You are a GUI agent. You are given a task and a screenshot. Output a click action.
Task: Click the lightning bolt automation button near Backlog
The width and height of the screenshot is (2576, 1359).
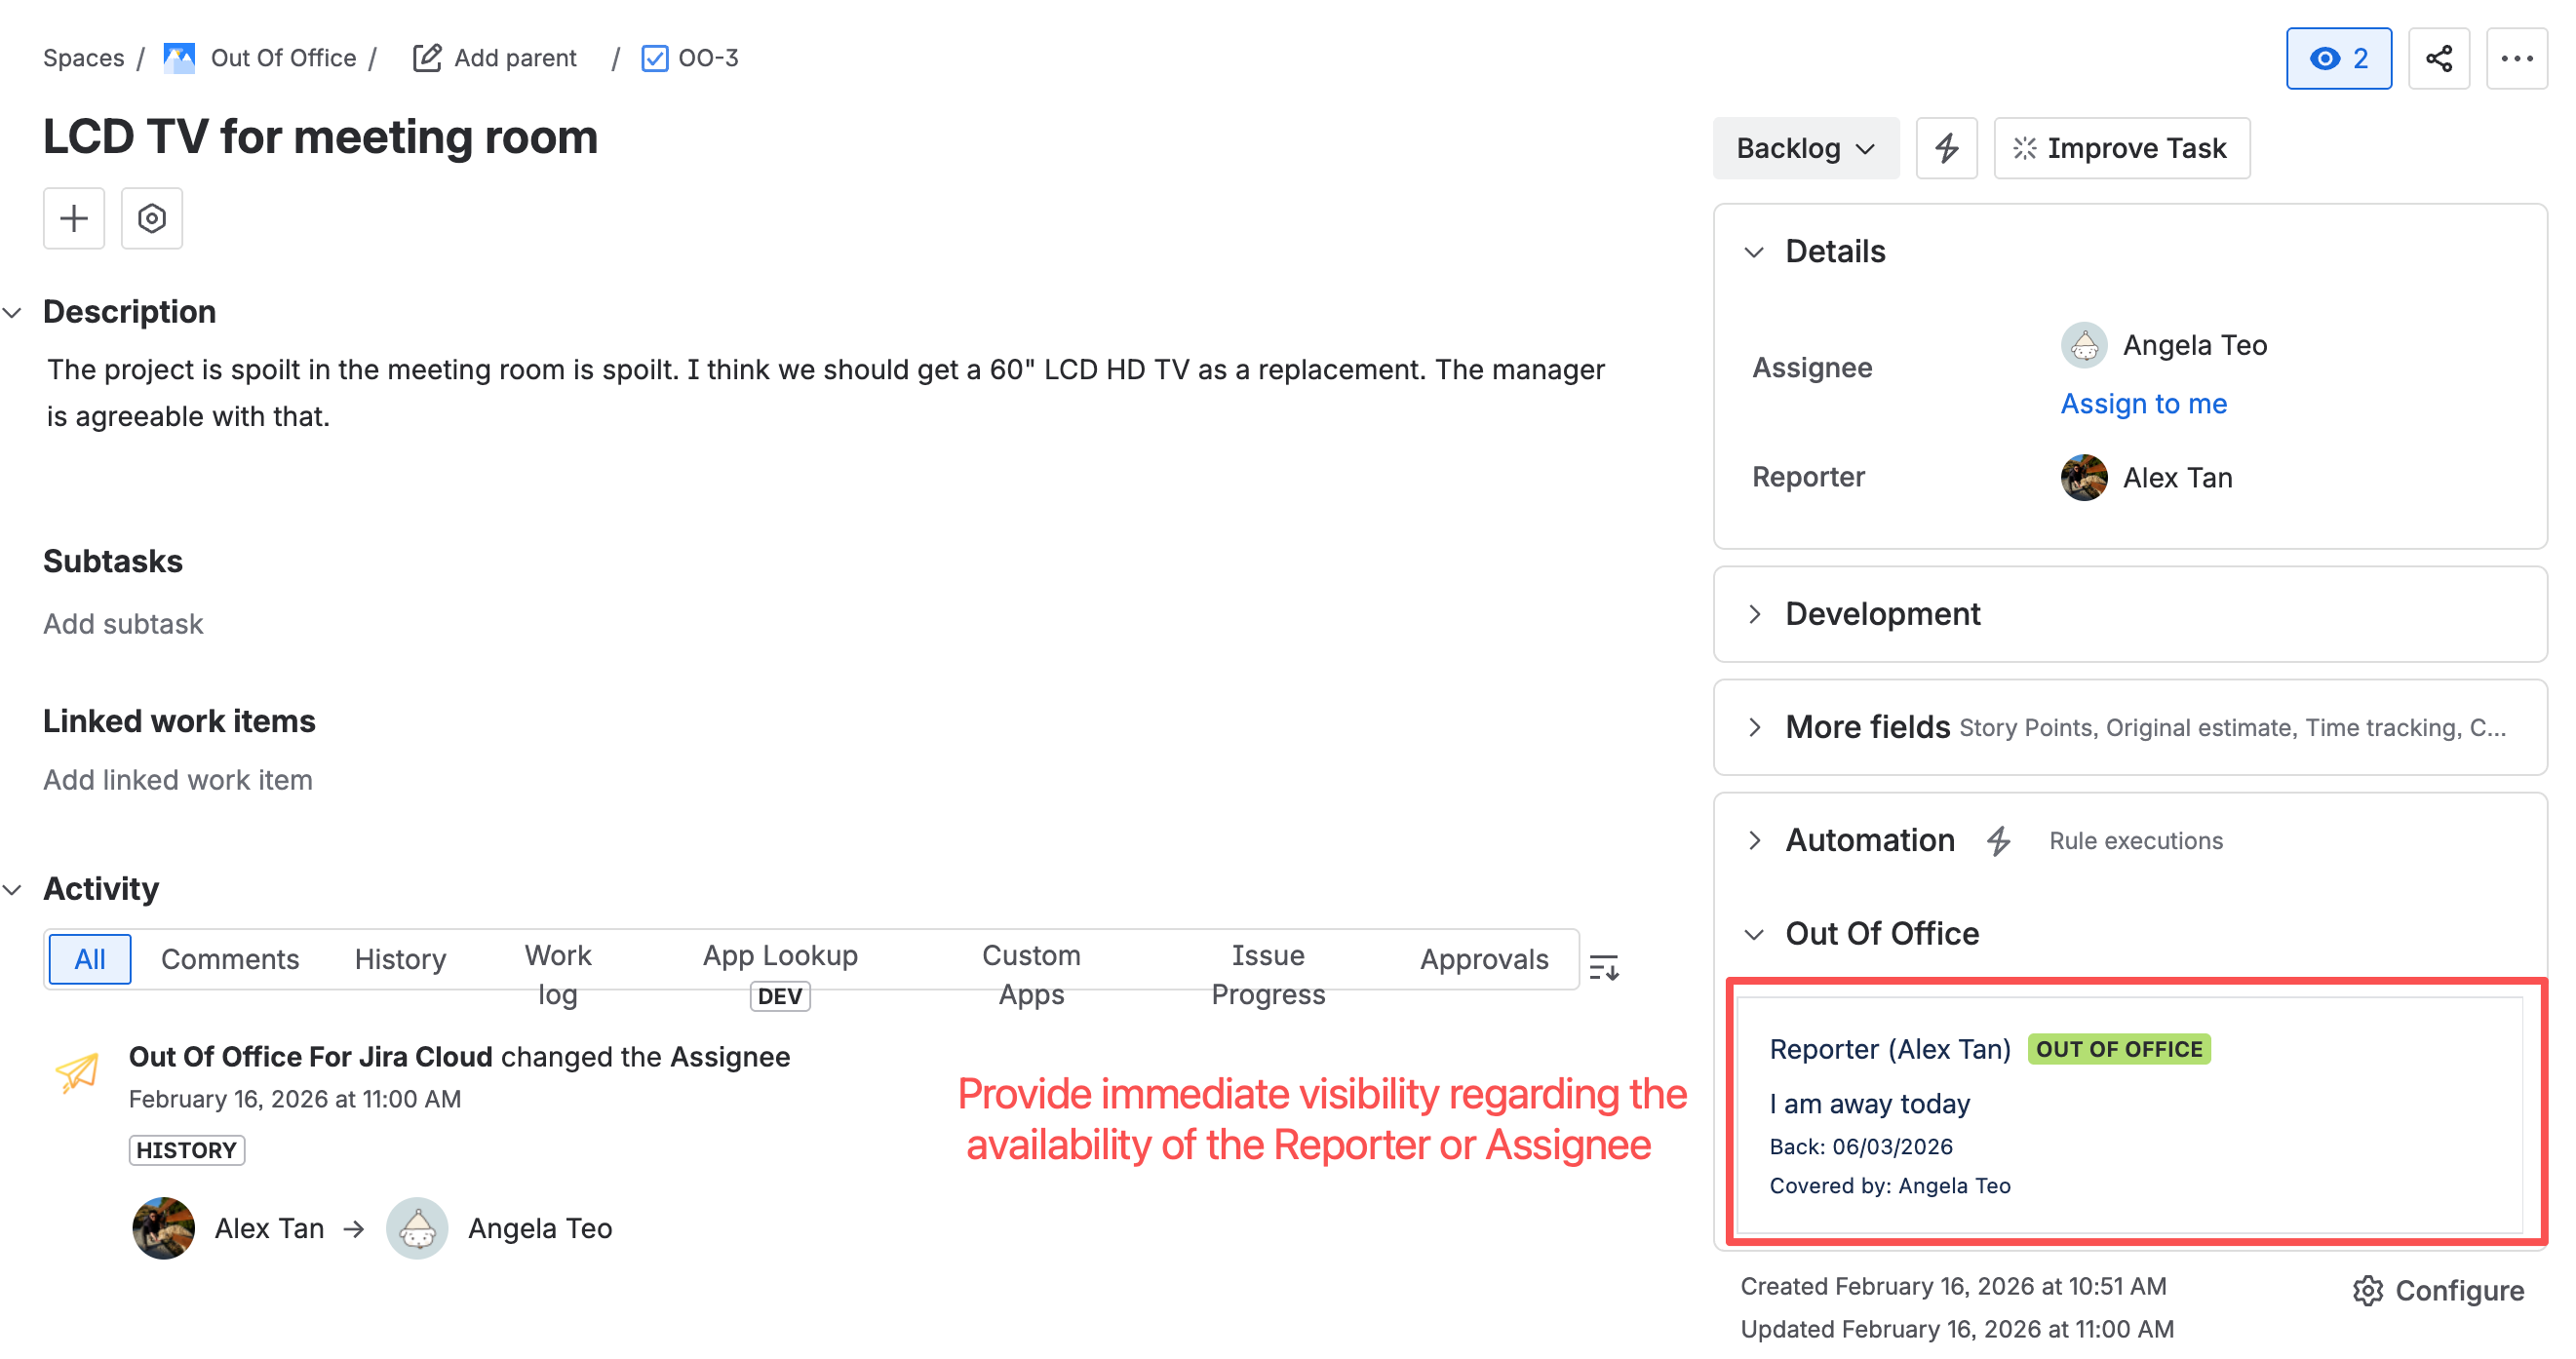pos(1945,148)
